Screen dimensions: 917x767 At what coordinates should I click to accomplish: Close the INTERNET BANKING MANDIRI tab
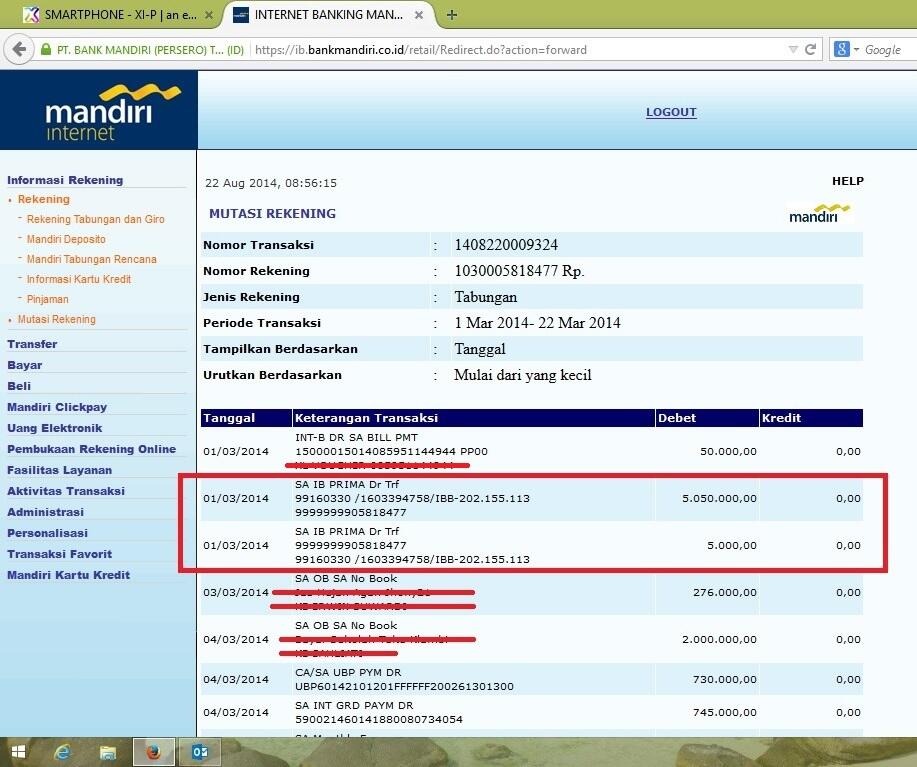[x=419, y=15]
